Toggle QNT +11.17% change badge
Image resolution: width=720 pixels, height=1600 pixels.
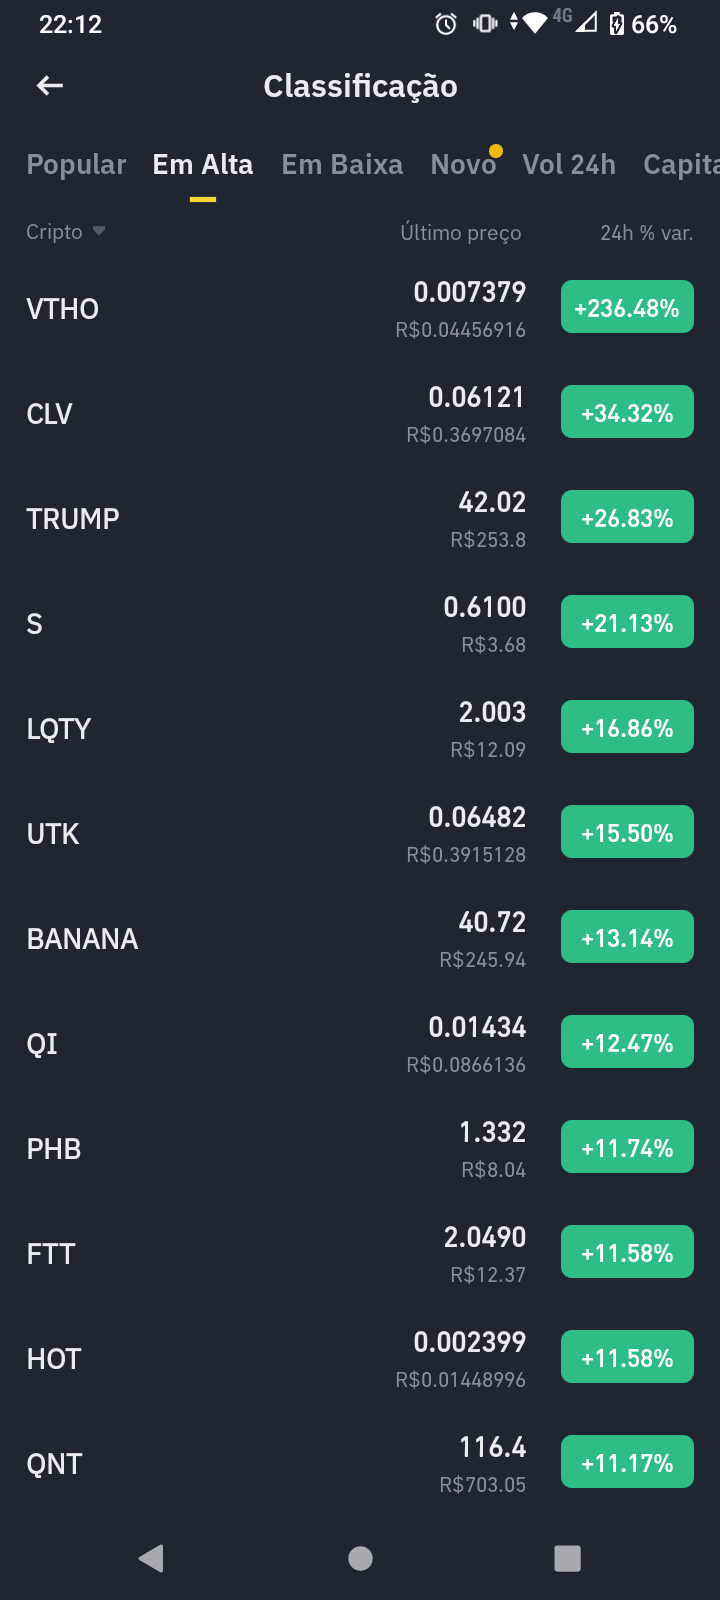click(627, 1463)
